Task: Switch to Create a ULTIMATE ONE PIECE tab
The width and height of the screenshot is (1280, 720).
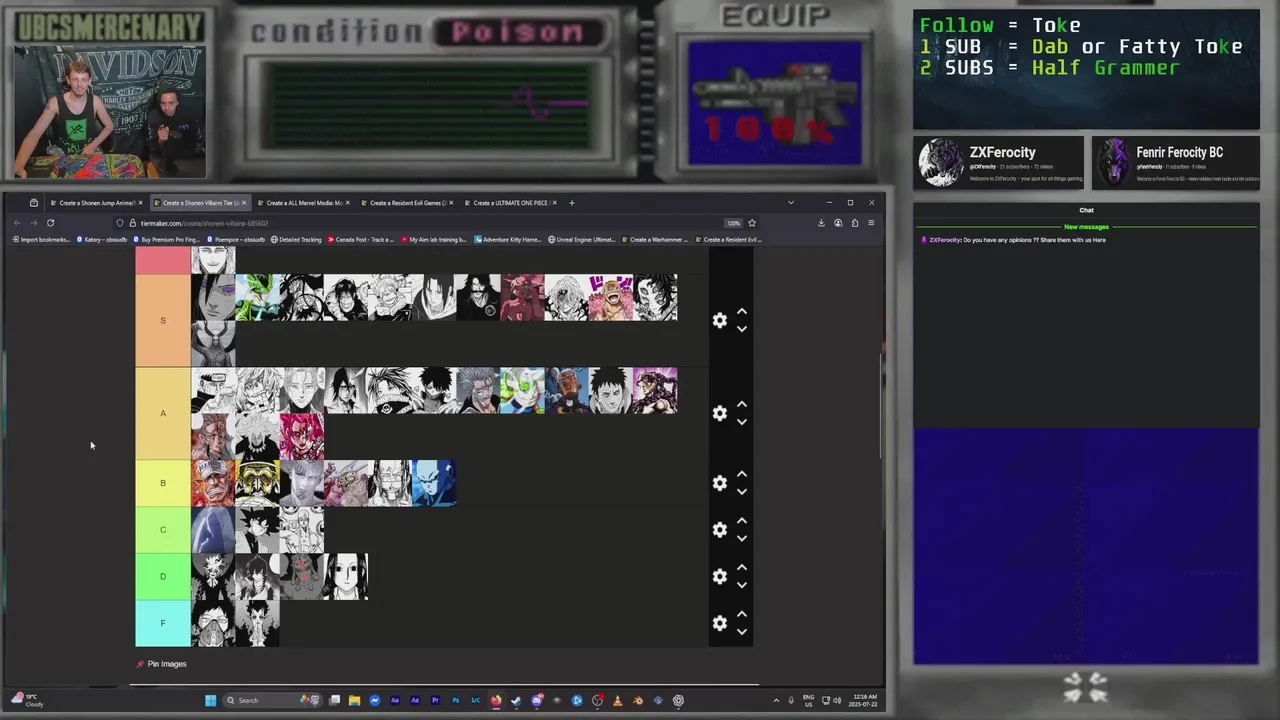Action: 511,203
